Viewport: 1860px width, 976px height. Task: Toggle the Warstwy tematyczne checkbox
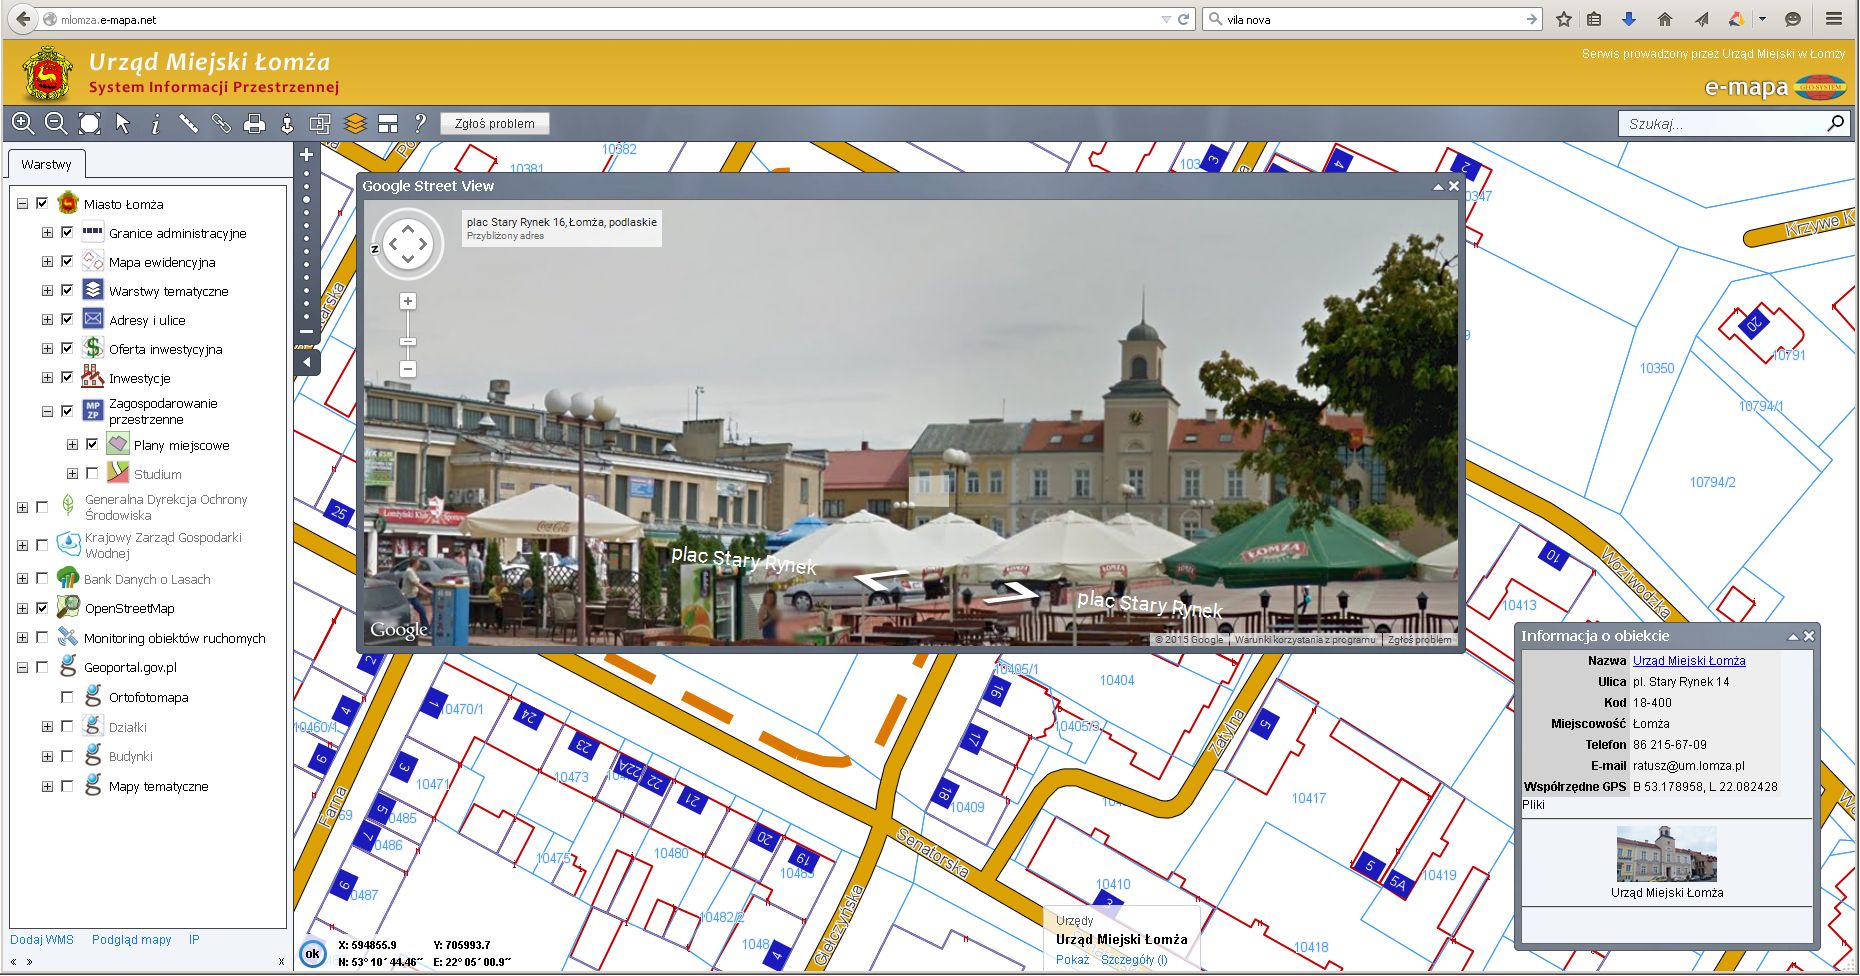tap(67, 290)
